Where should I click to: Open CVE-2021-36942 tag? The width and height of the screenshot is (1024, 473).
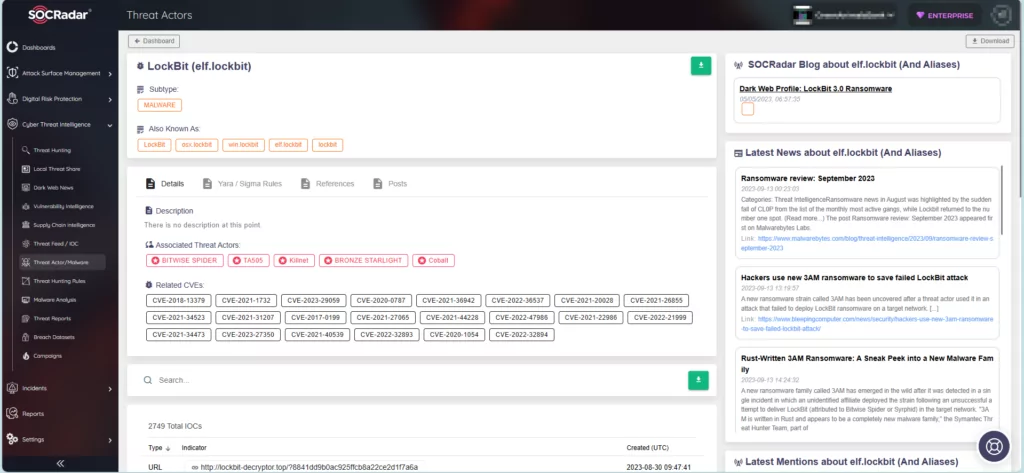pyautogui.click(x=449, y=301)
